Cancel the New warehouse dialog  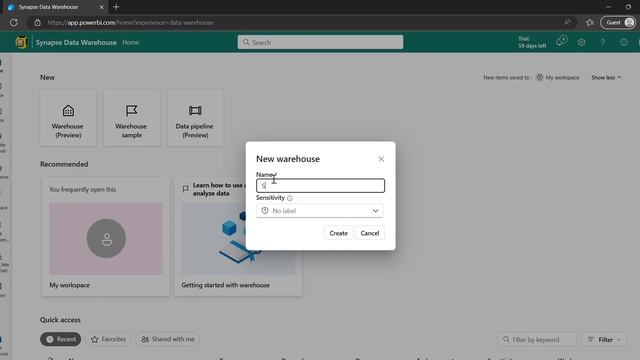click(370, 233)
